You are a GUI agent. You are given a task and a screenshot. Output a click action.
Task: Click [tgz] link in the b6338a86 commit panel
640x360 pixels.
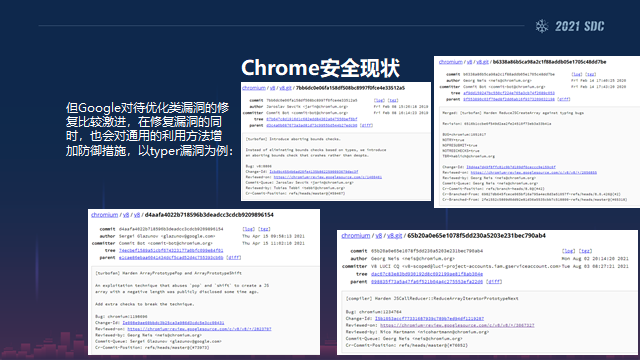tap(590, 74)
